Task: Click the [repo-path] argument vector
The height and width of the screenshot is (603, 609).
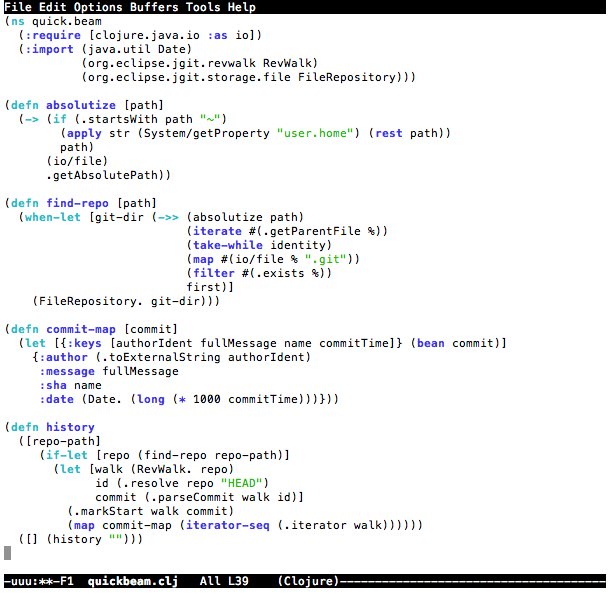Action: (x=63, y=441)
